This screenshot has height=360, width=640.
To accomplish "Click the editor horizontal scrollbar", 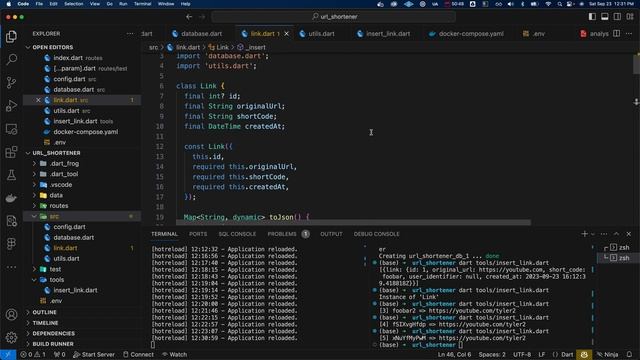I will (x=353, y=222).
